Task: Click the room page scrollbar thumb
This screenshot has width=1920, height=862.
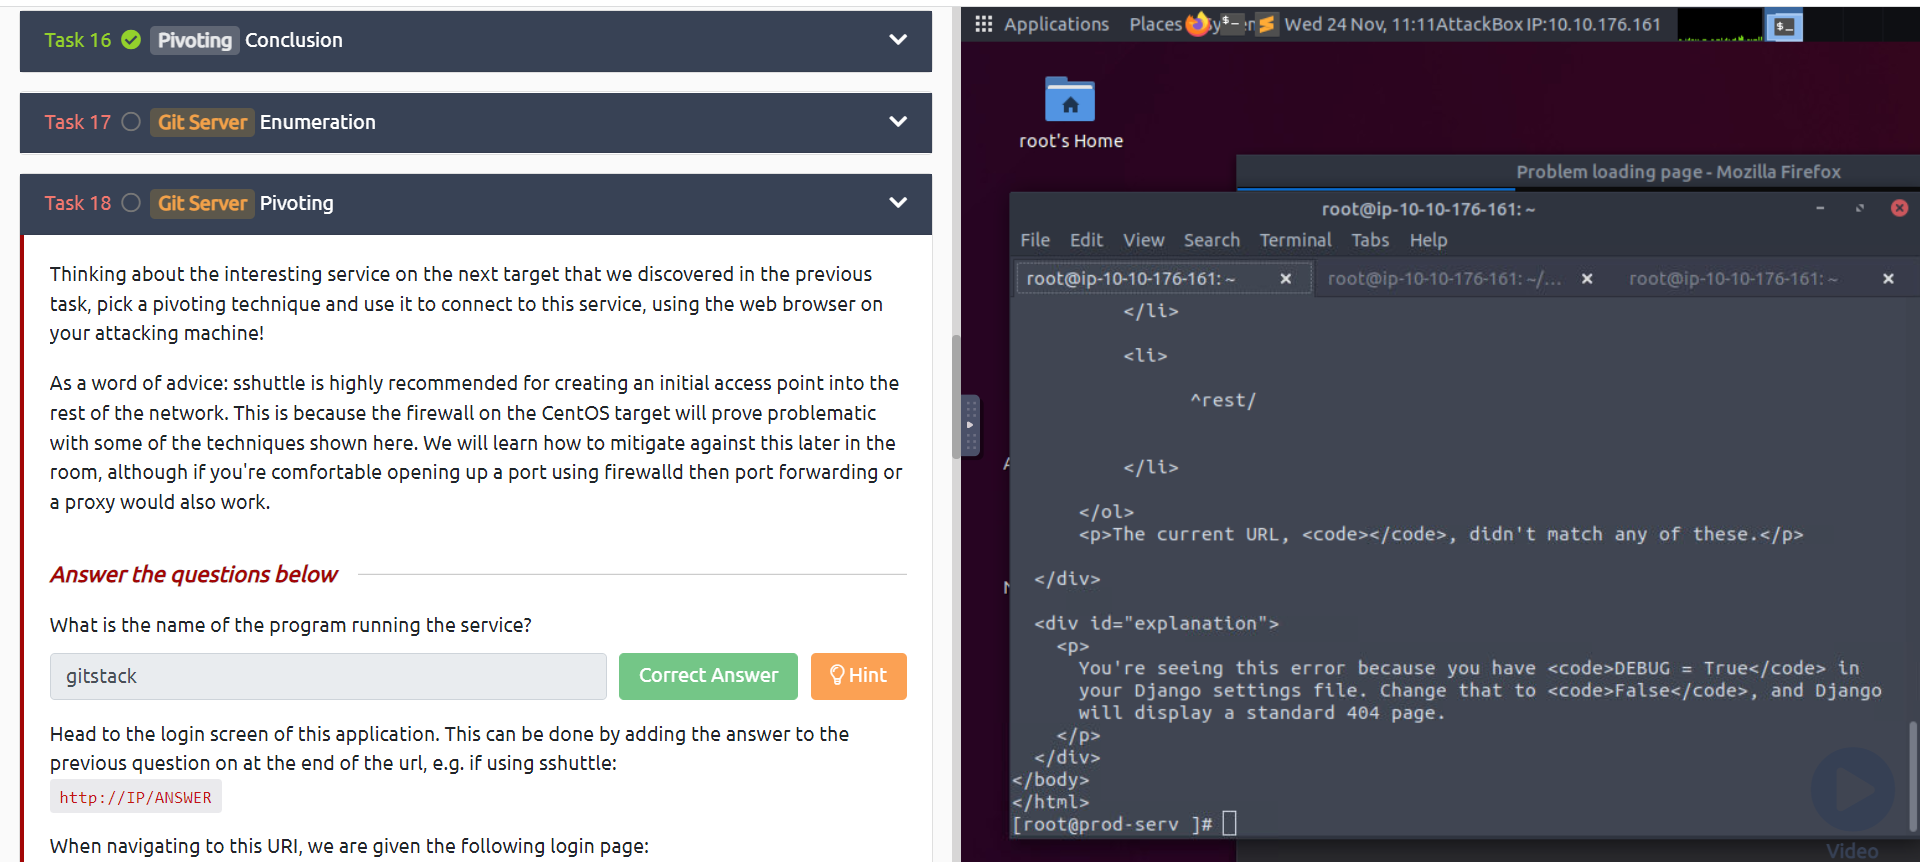Action: (956, 395)
